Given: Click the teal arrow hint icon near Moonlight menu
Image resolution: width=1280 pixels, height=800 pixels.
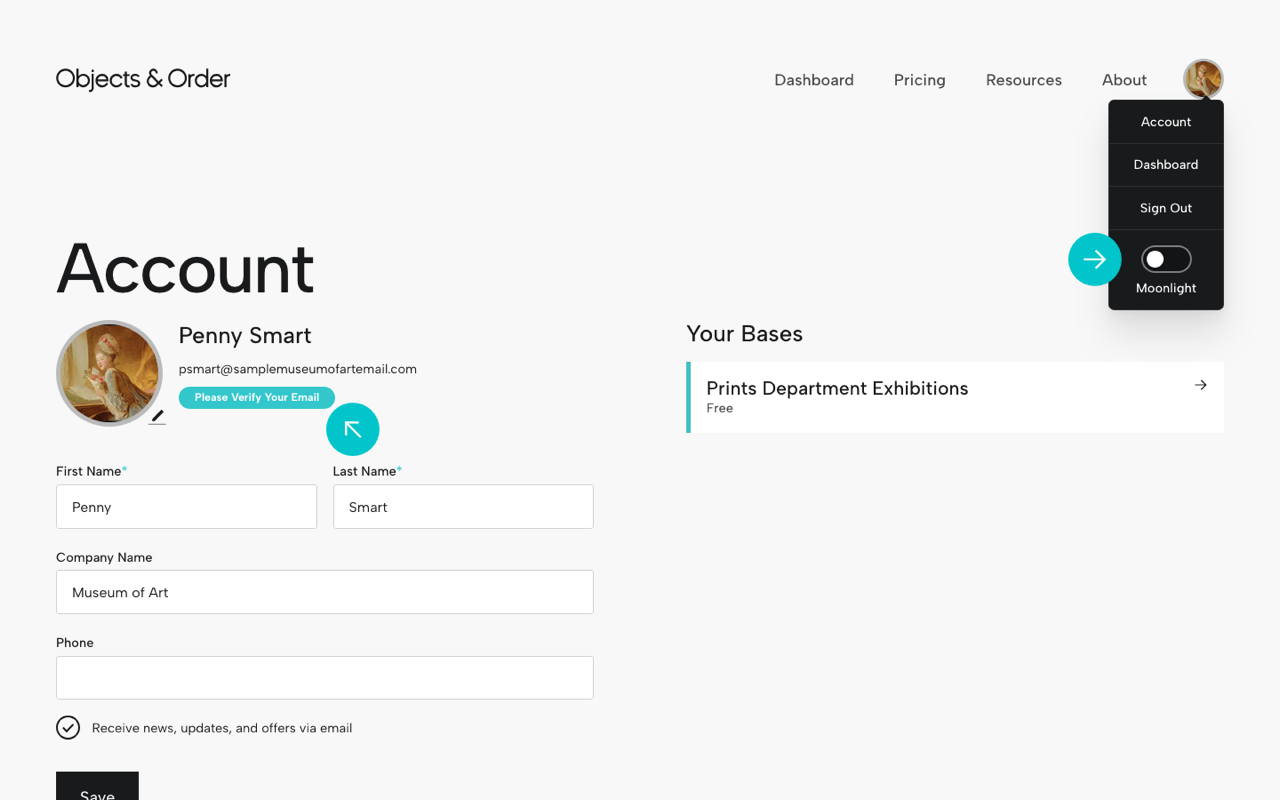Looking at the screenshot, I should coord(1094,258).
